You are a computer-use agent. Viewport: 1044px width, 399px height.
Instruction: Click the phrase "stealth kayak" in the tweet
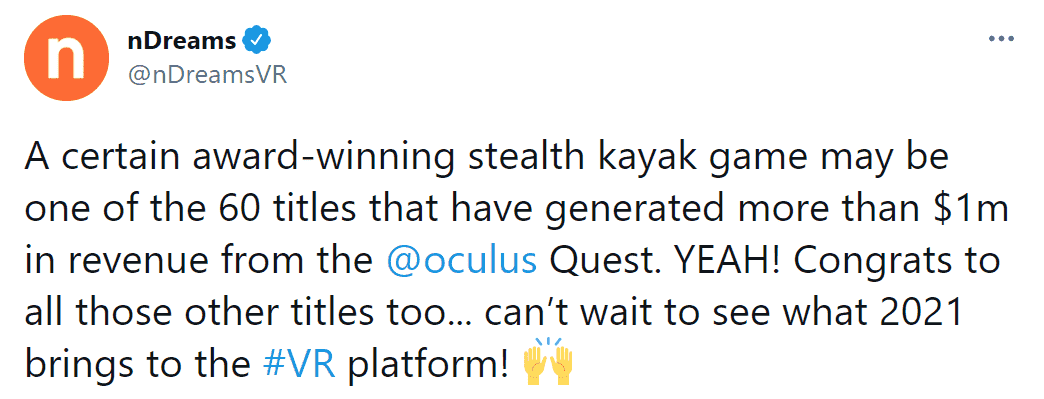click(x=541, y=159)
